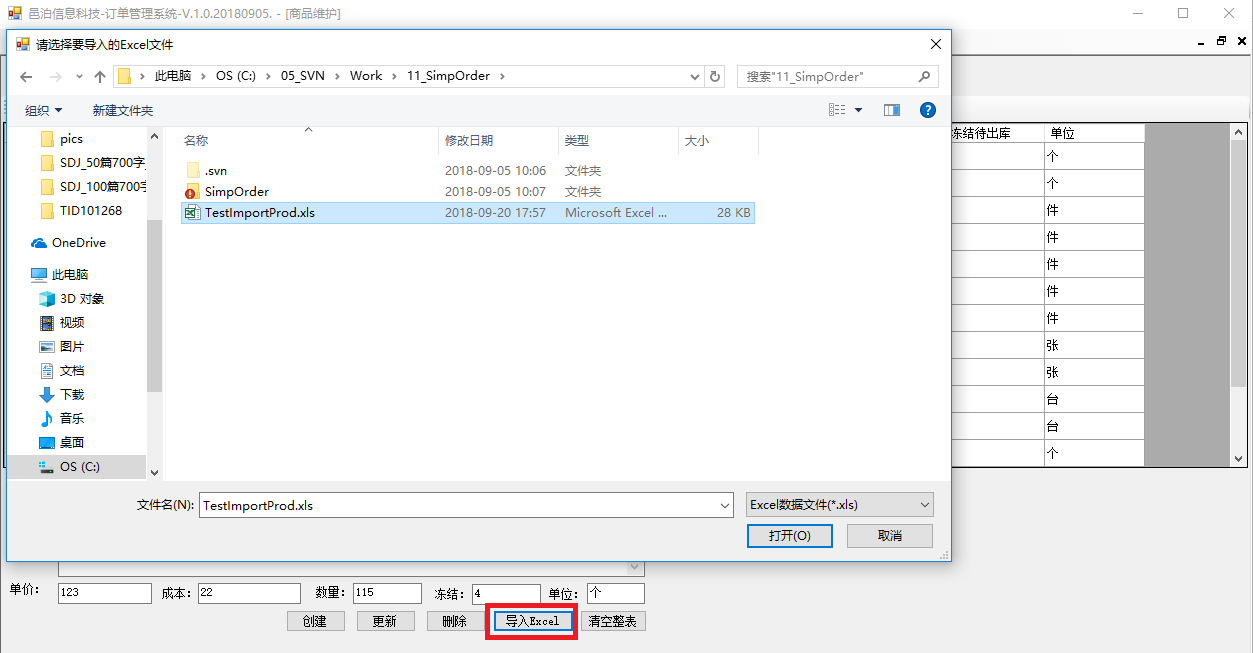Sort files by 类型 column
Viewport: 1253px width, 653px height.
(x=618, y=141)
